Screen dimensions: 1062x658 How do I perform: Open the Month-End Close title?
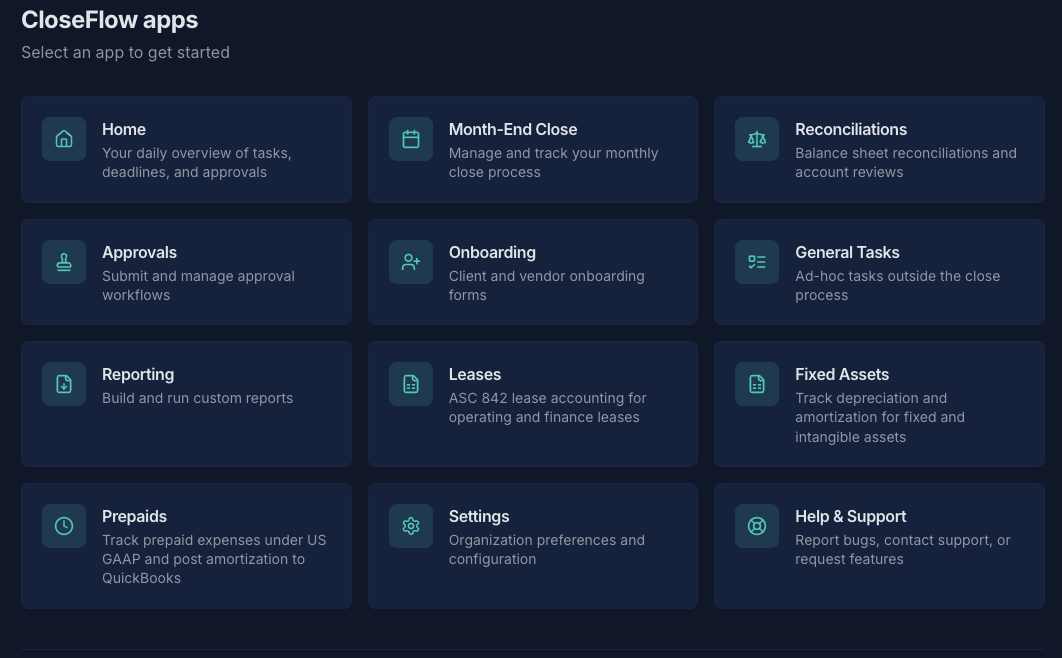(513, 129)
